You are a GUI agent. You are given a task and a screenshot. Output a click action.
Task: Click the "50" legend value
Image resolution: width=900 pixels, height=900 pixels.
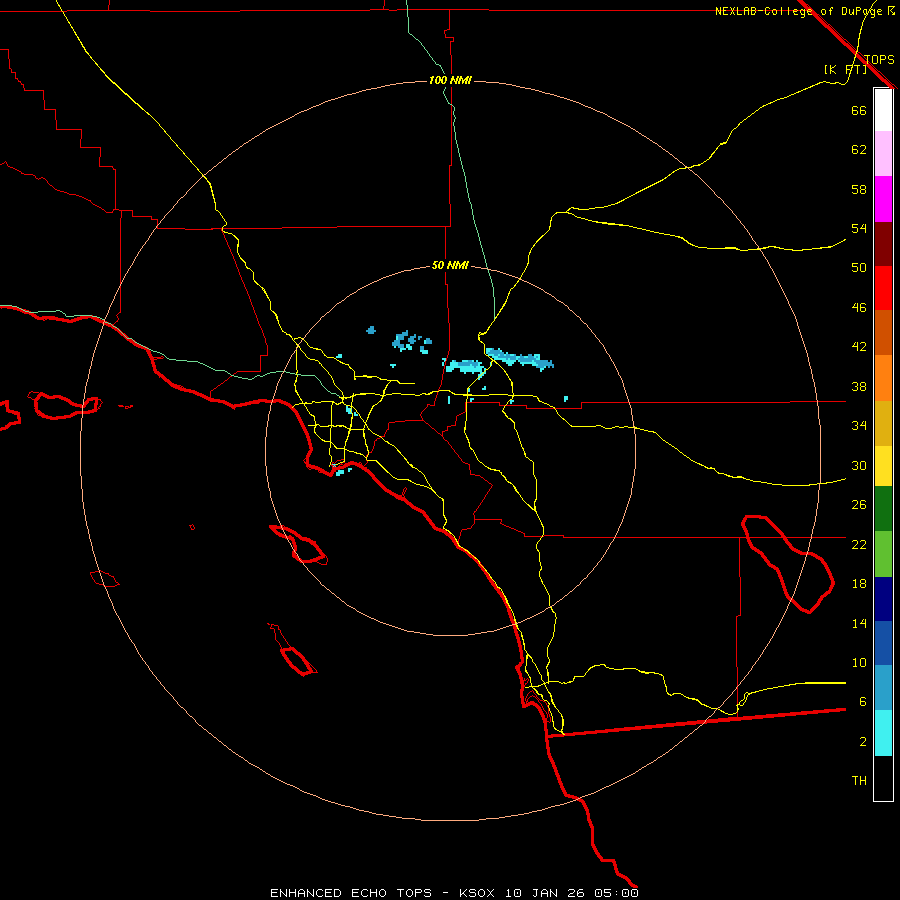coord(859,268)
